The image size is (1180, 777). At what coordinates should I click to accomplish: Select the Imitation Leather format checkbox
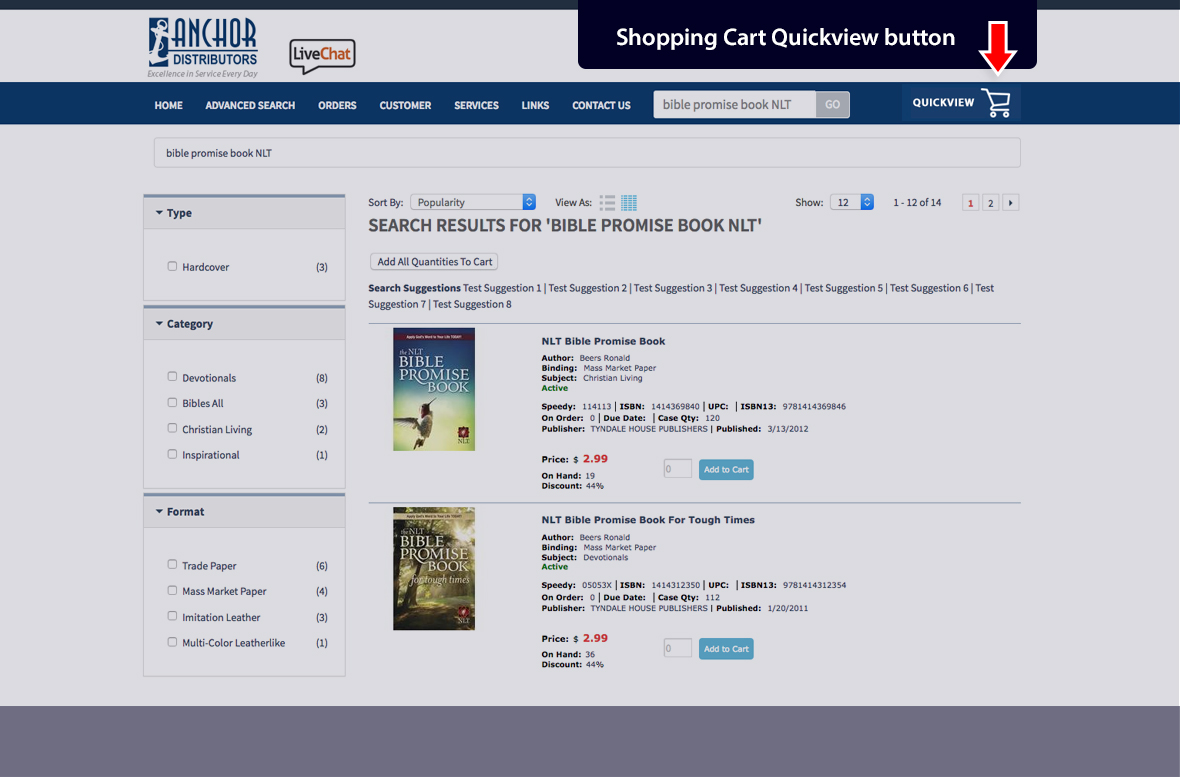coord(172,616)
